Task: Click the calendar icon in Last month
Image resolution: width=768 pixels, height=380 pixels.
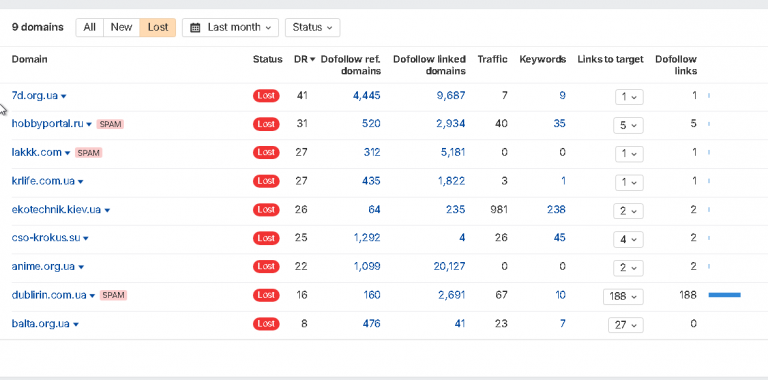Action: point(195,27)
